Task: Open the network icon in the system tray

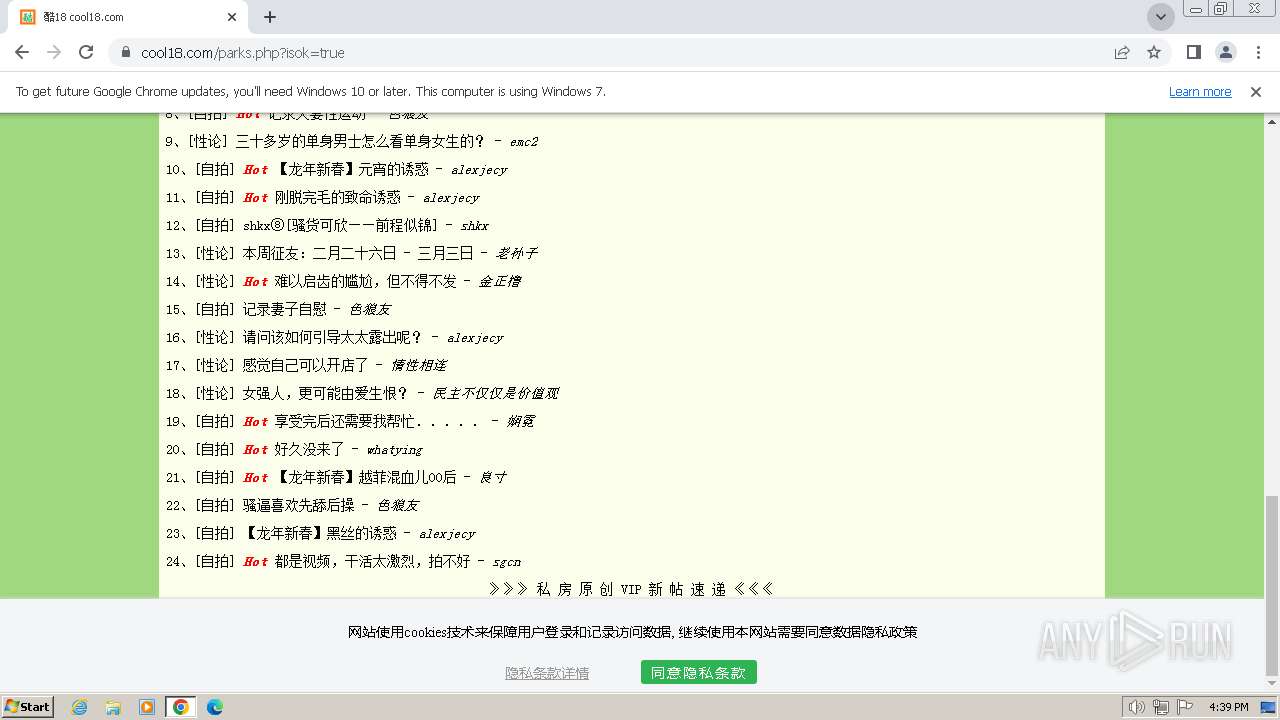Action: pyautogui.click(x=1161, y=707)
